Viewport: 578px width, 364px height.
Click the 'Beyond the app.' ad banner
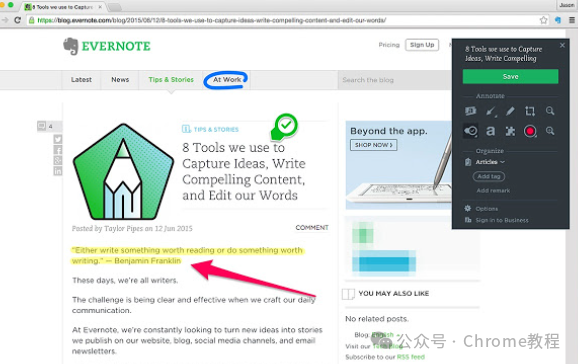pos(398,165)
